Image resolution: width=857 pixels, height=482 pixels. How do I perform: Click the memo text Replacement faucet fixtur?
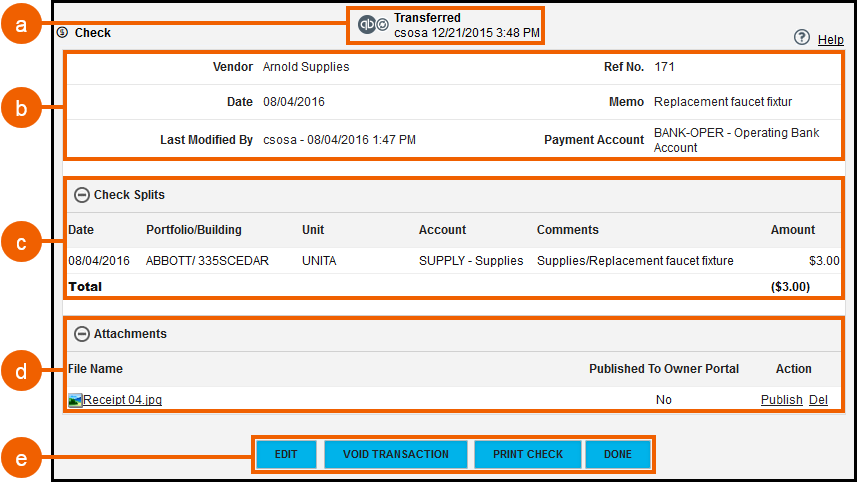point(723,102)
